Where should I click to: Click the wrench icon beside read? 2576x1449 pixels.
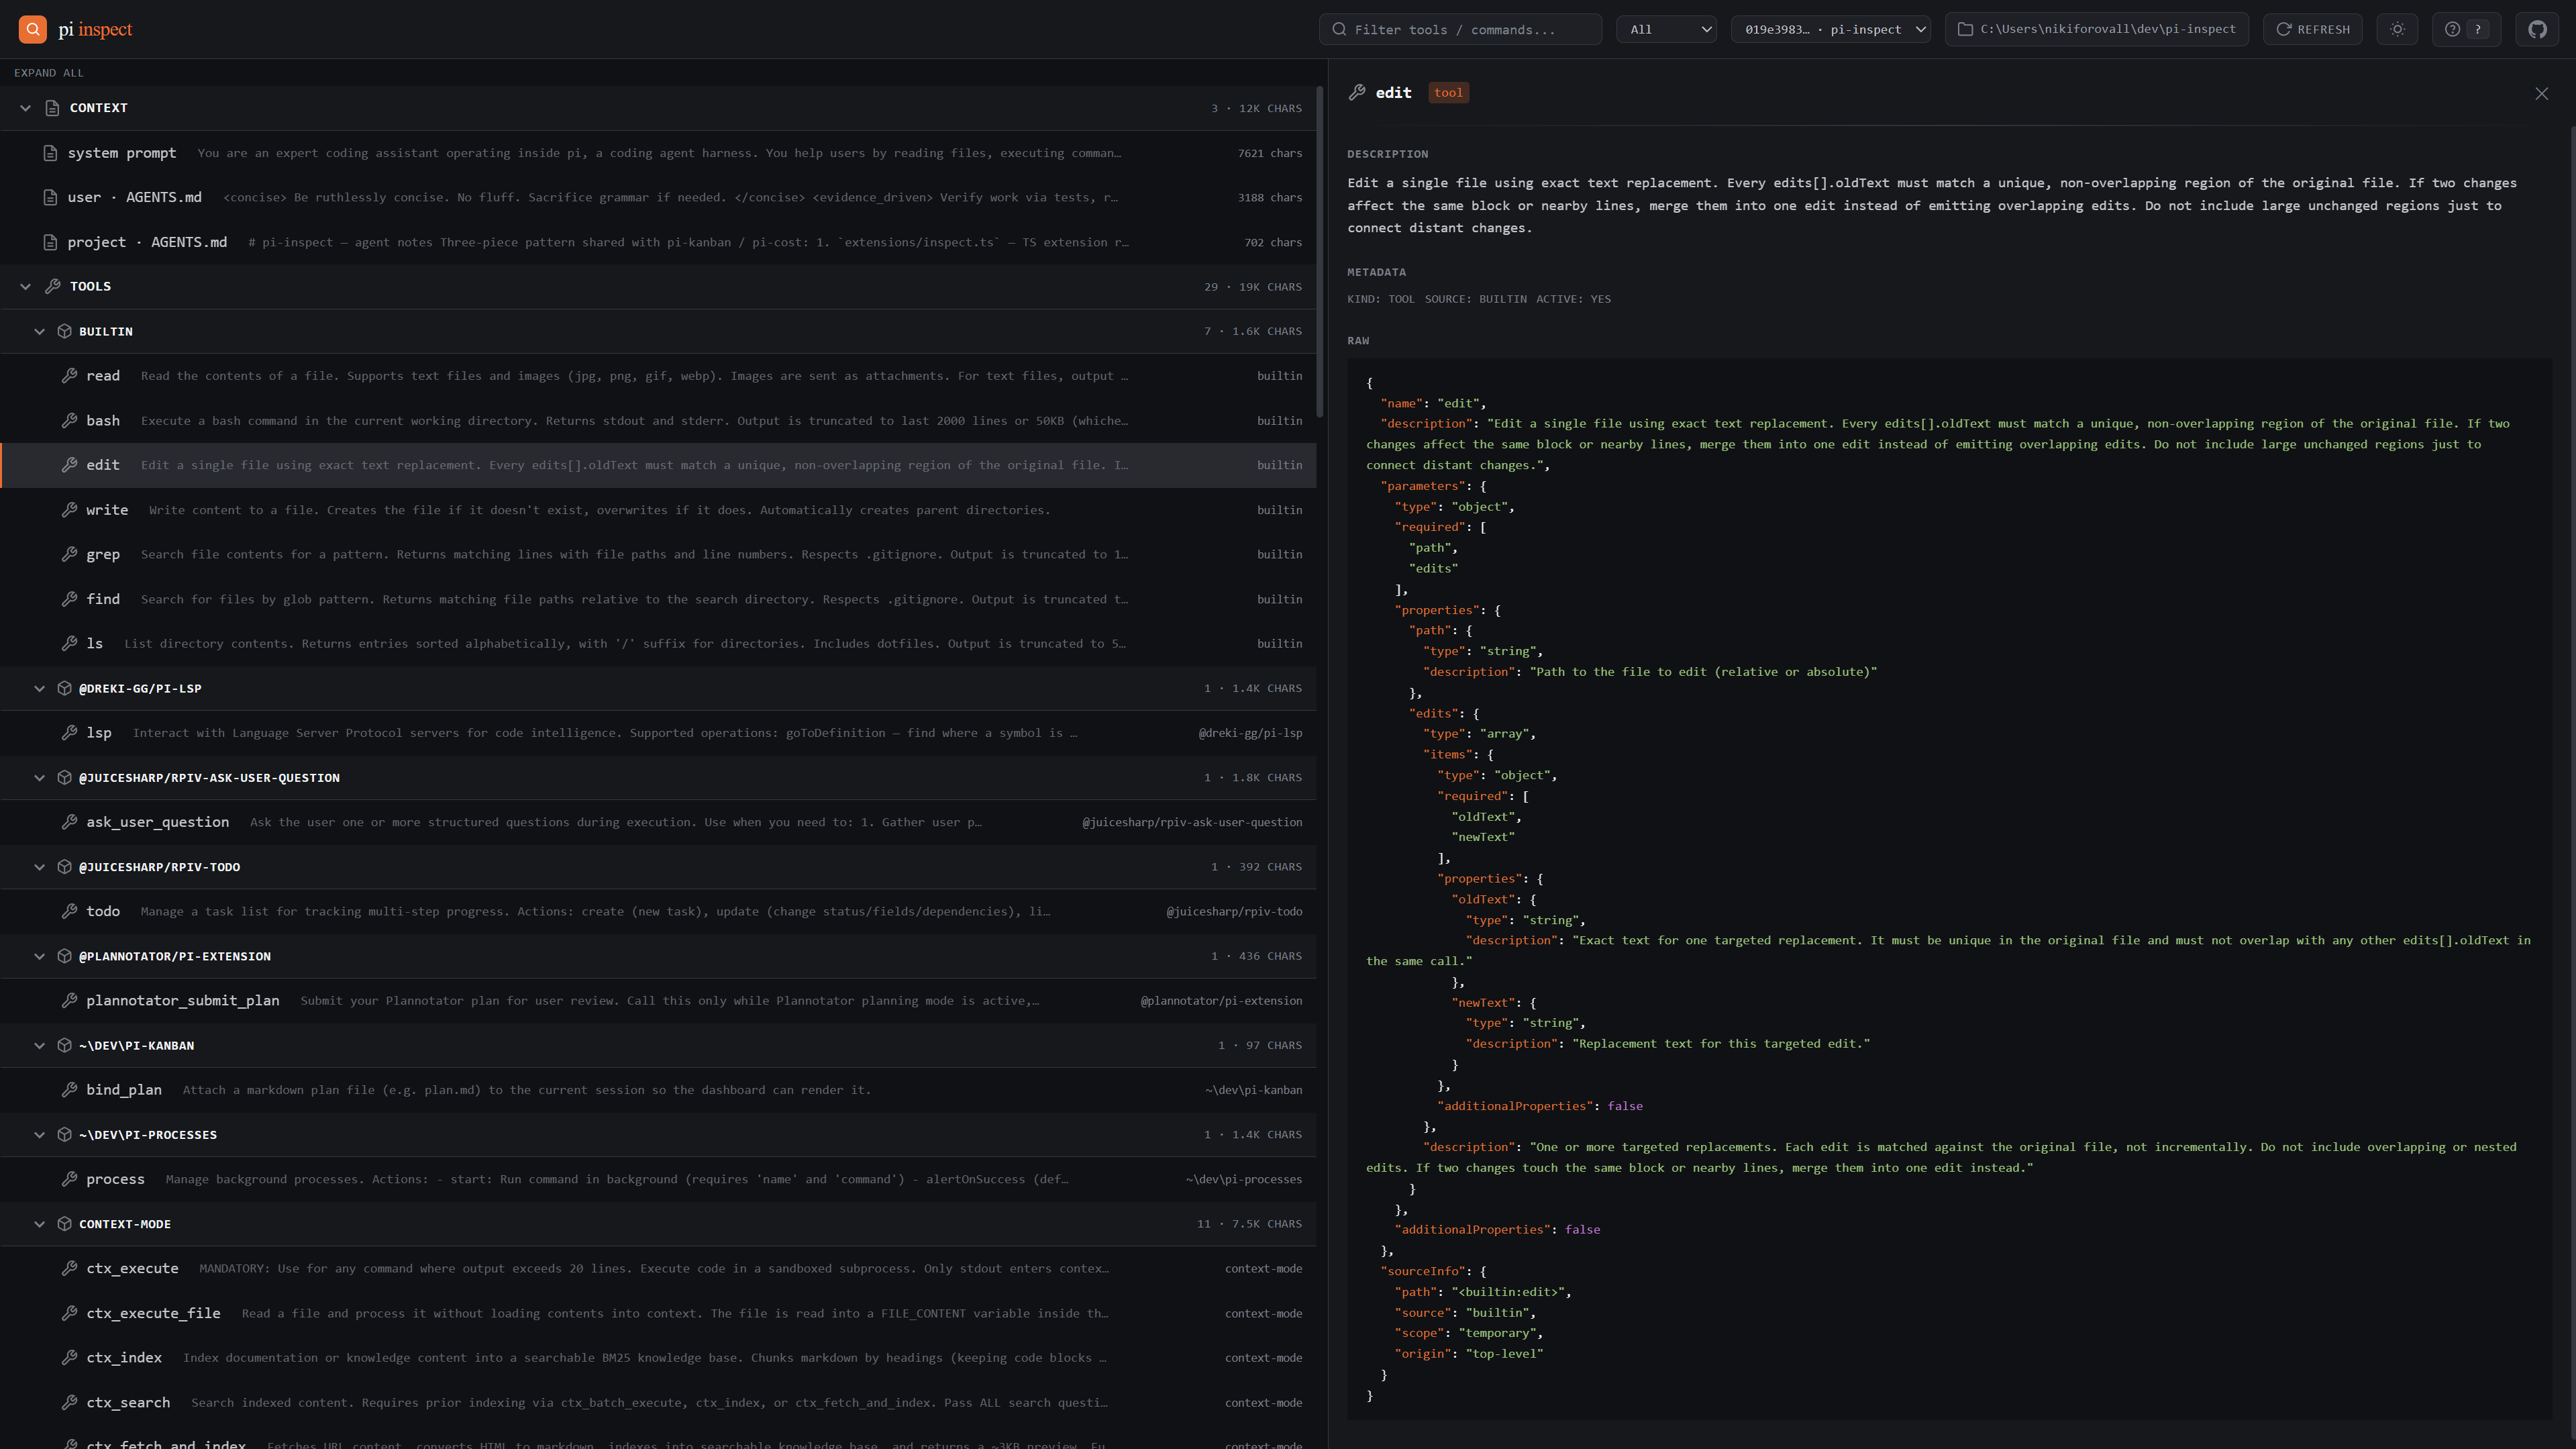69,376
